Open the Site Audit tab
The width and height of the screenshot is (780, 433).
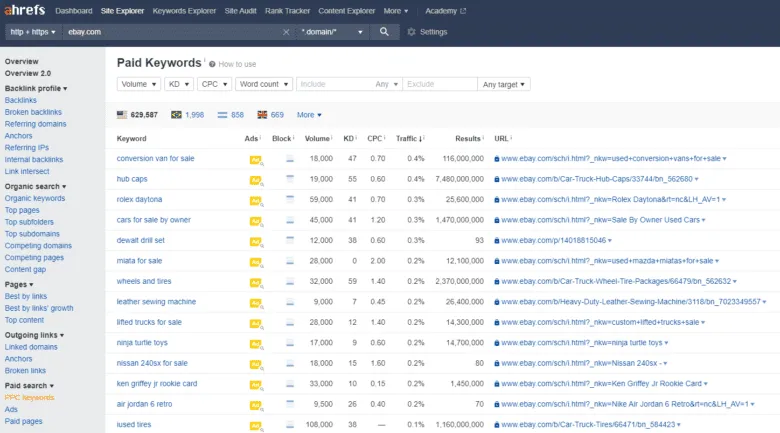click(x=240, y=11)
